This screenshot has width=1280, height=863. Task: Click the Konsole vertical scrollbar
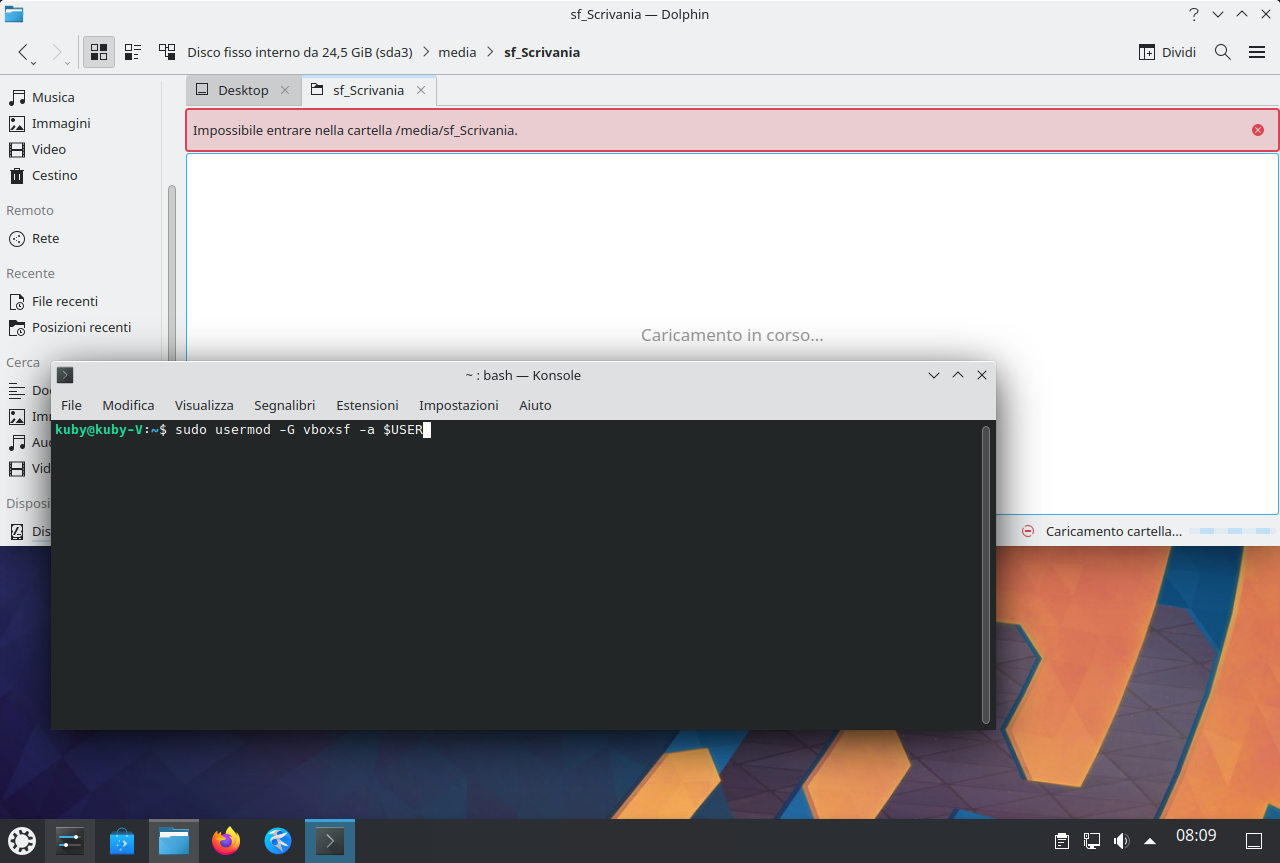point(986,574)
